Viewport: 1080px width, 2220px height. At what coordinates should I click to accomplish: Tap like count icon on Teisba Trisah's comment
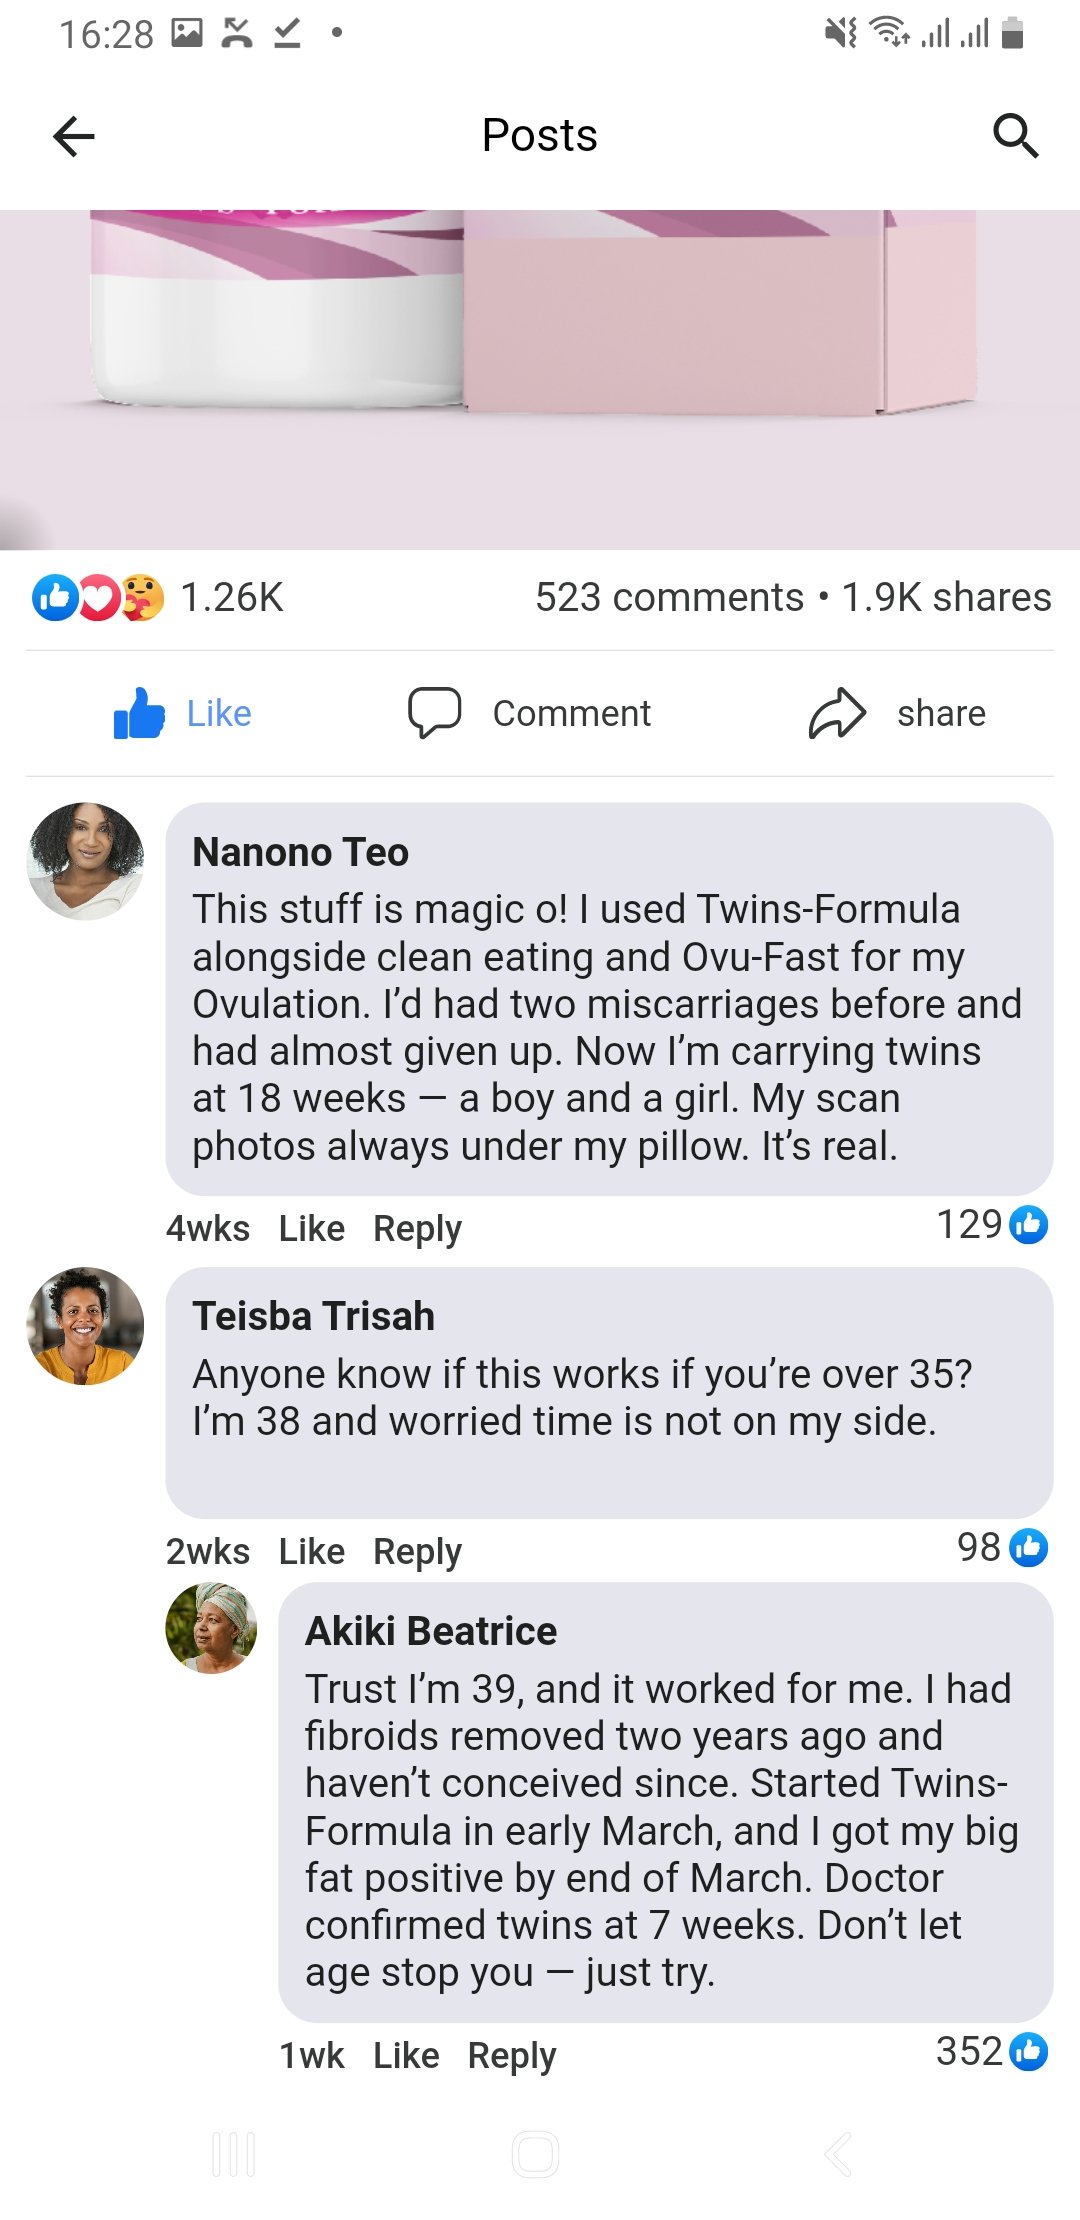point(1029,1548)
